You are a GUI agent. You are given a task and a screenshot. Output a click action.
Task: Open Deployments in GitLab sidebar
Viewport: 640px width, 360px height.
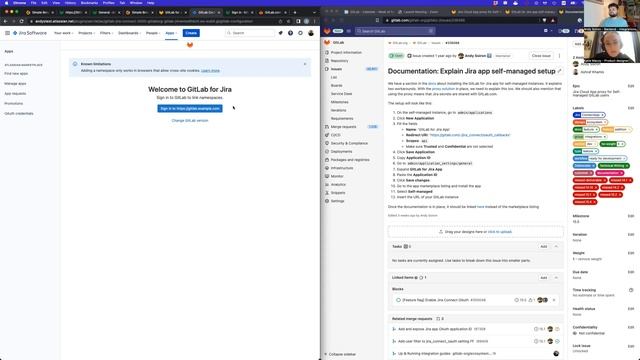[x=341, y=151]
